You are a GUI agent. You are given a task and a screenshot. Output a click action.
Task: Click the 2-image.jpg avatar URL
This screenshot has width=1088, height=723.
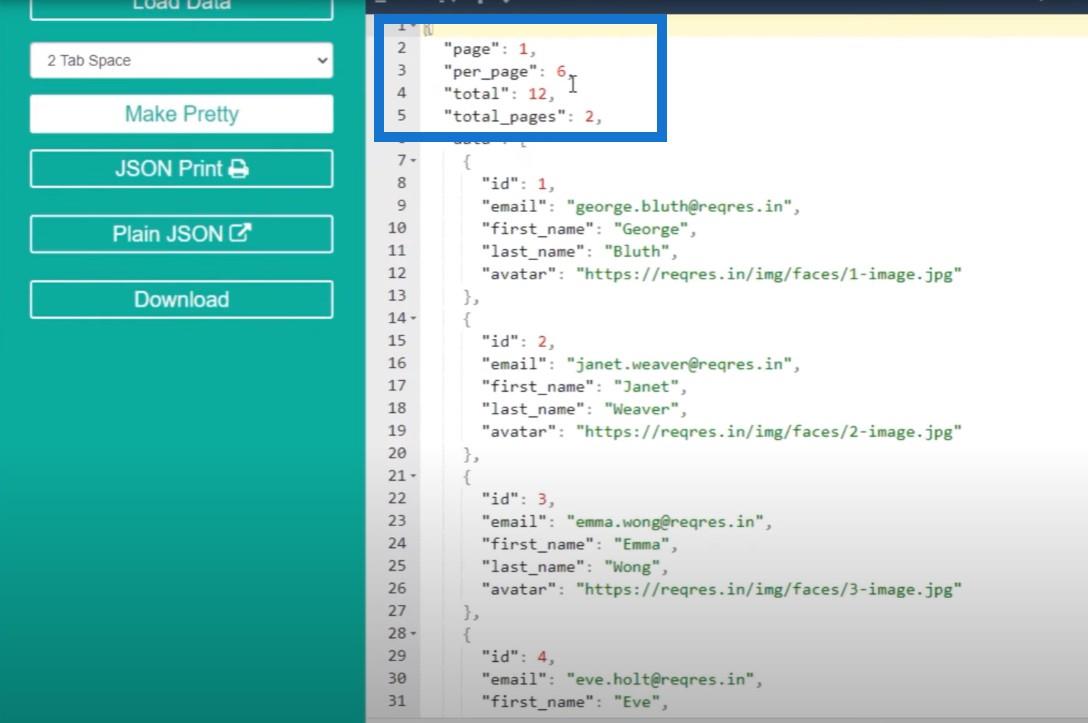(x=769, y=432)
